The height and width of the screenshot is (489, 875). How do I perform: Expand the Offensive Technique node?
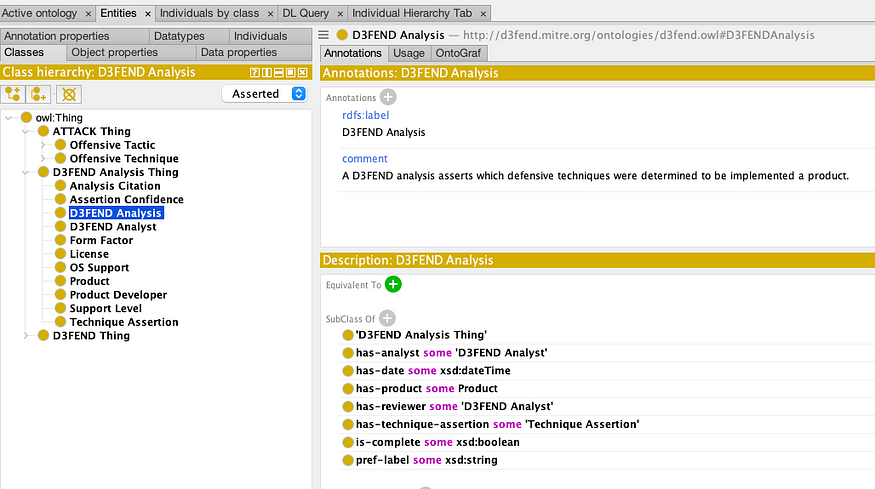pos(42,159)
